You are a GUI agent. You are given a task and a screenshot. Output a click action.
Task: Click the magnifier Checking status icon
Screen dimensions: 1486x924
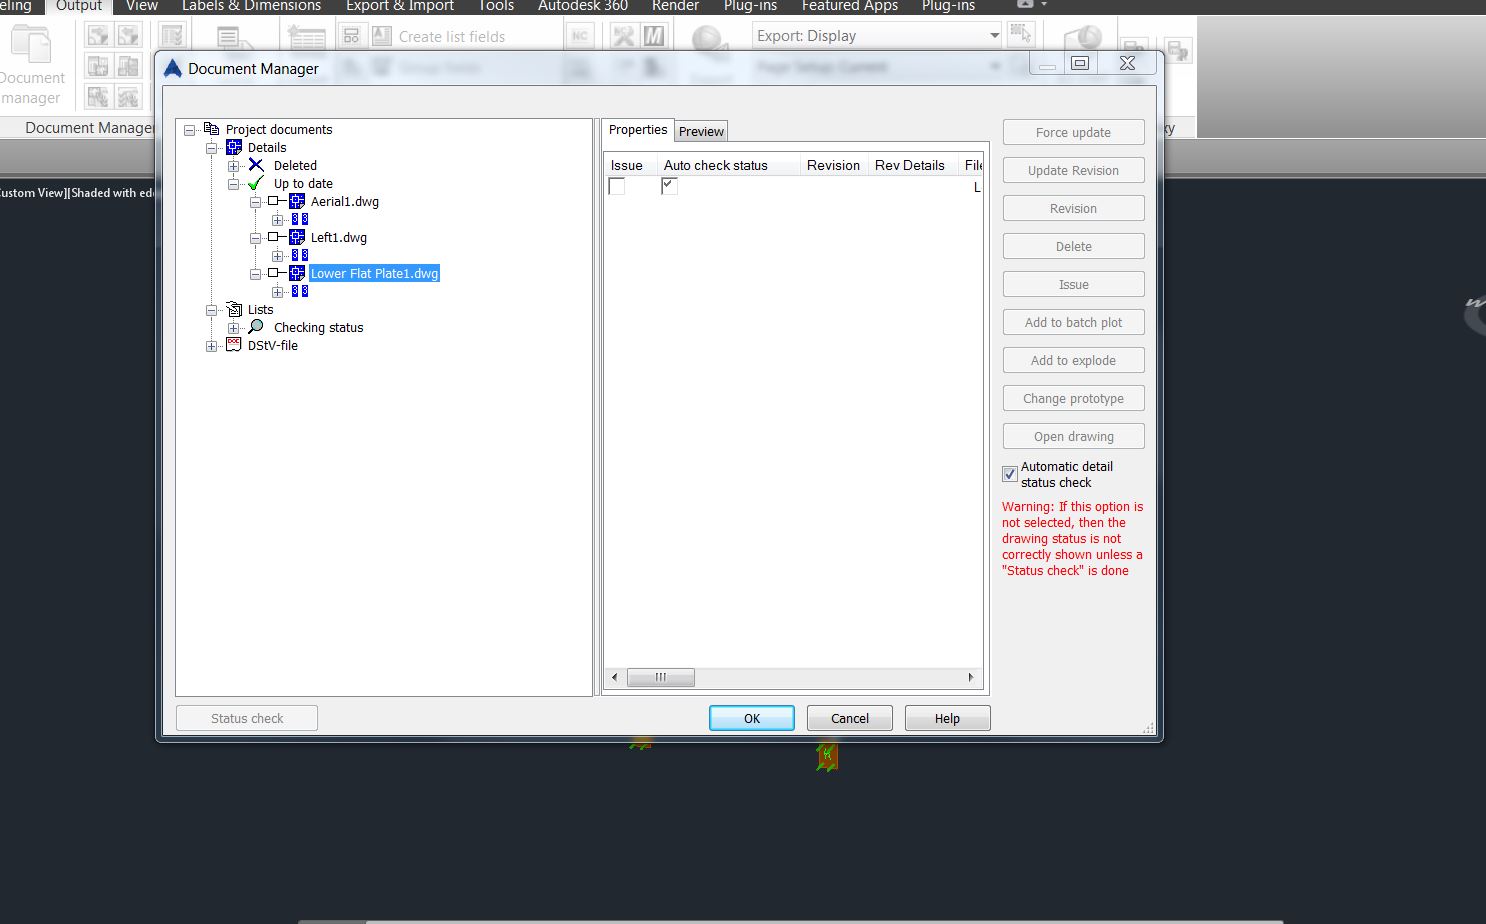(256, 327)
